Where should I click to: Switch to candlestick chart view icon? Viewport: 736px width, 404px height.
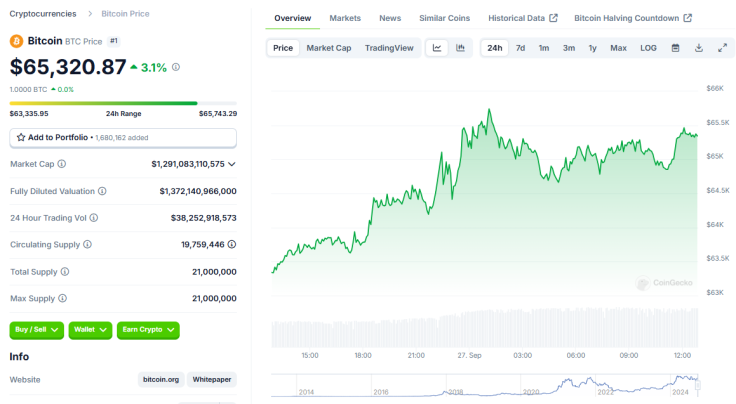(460, 48)
